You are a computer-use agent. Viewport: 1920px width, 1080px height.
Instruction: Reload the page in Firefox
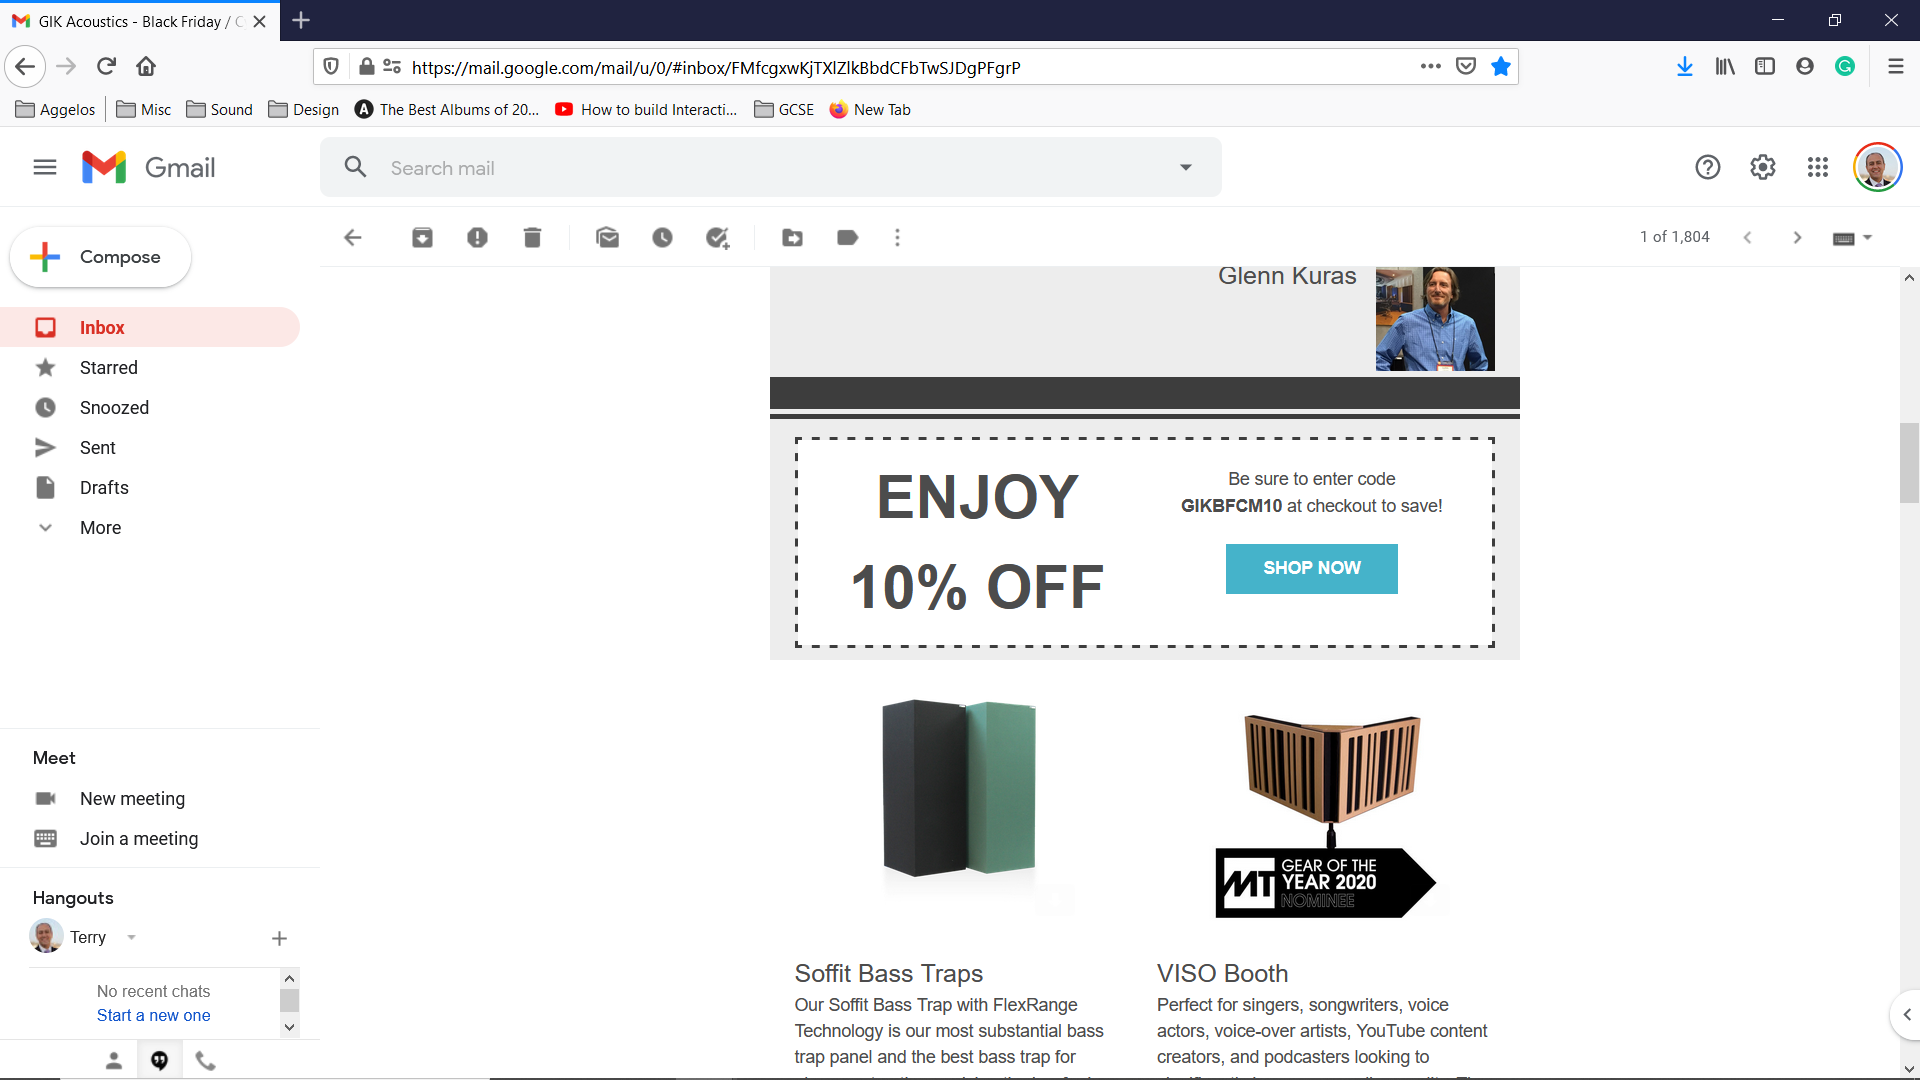click(106, 66)
